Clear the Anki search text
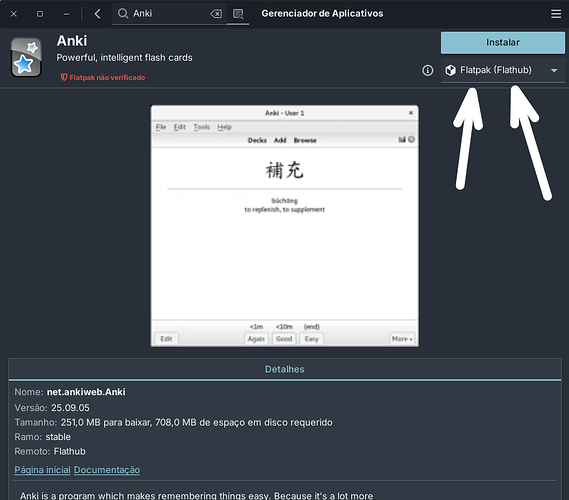569x500 pixels. 216,14
